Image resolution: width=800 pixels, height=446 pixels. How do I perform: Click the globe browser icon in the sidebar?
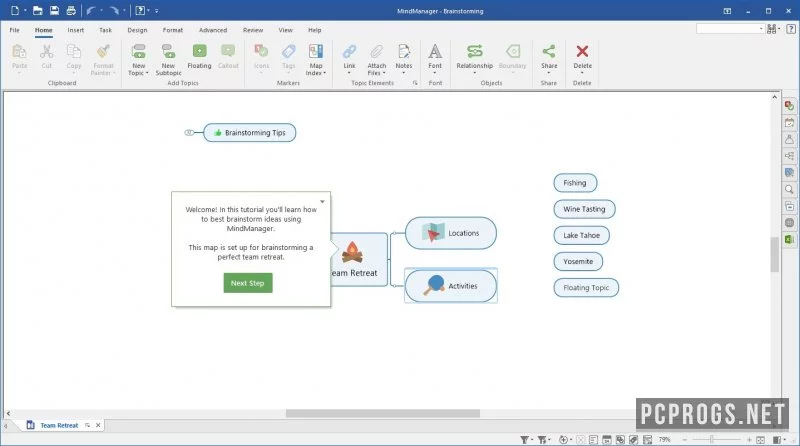click(789, 222)
